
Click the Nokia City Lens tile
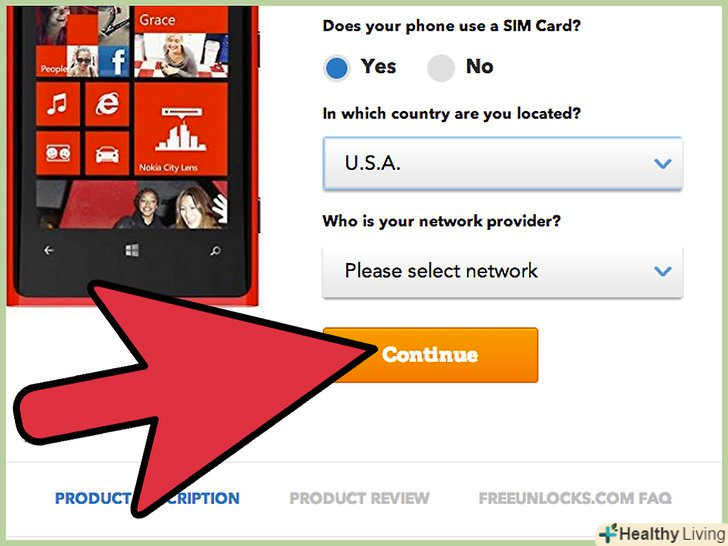coord(181,129)
